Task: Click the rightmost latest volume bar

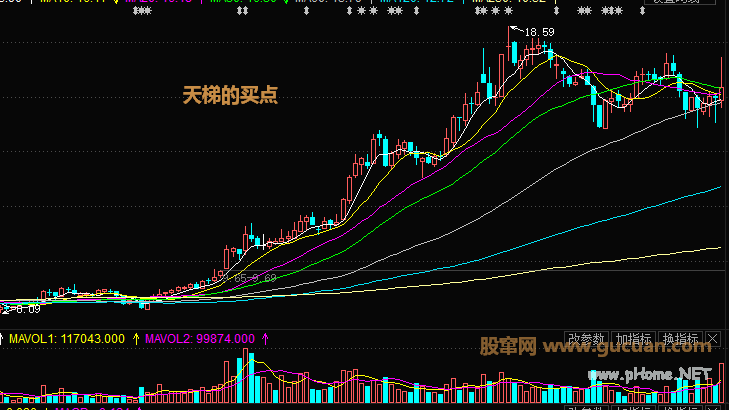Action: click(x=721, y=383)
